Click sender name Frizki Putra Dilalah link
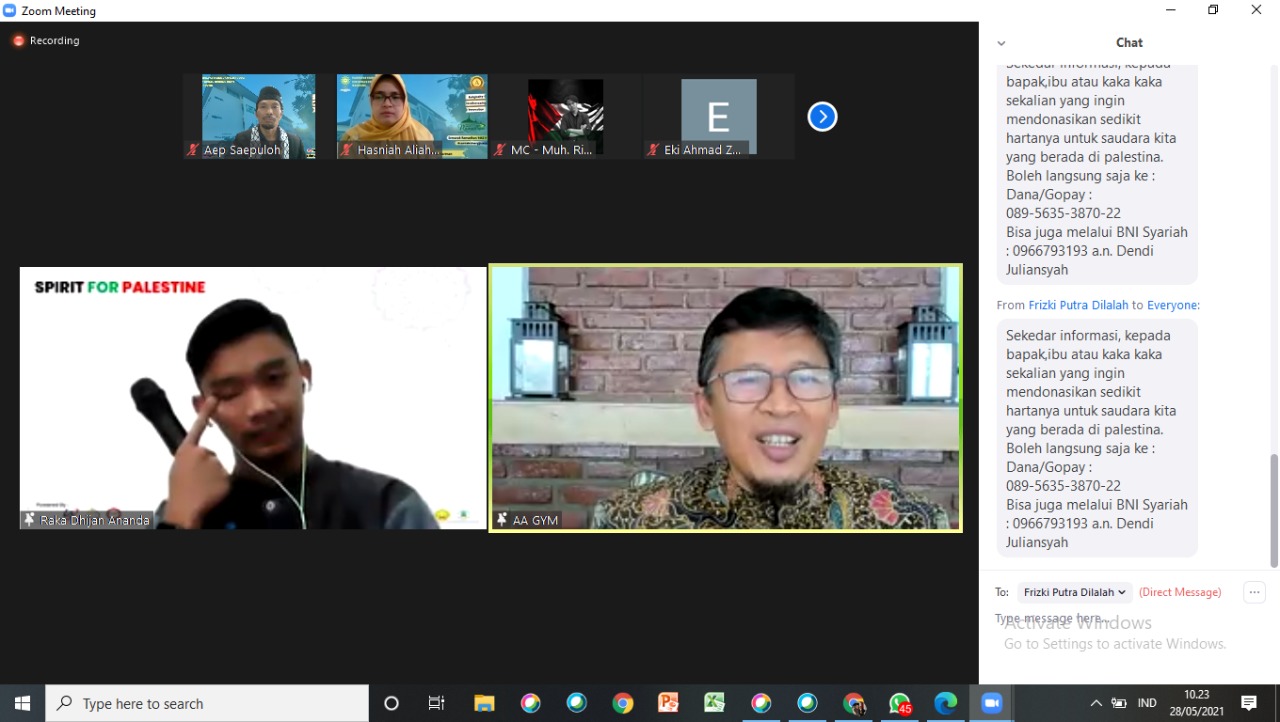 pos(1078,305)
